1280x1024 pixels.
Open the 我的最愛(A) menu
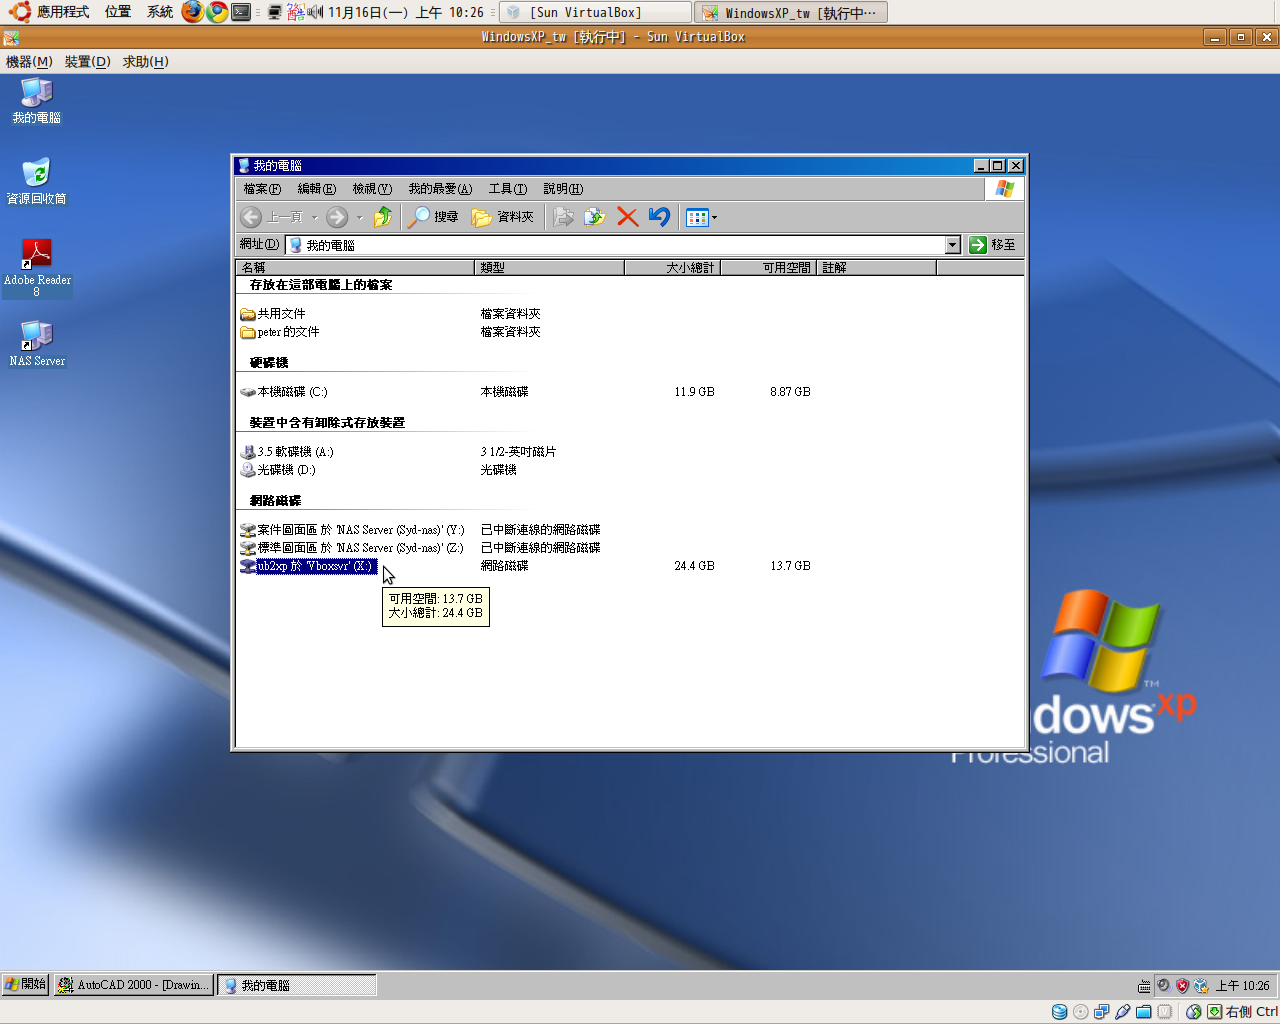pyautogui.click(x=440, y=189)
